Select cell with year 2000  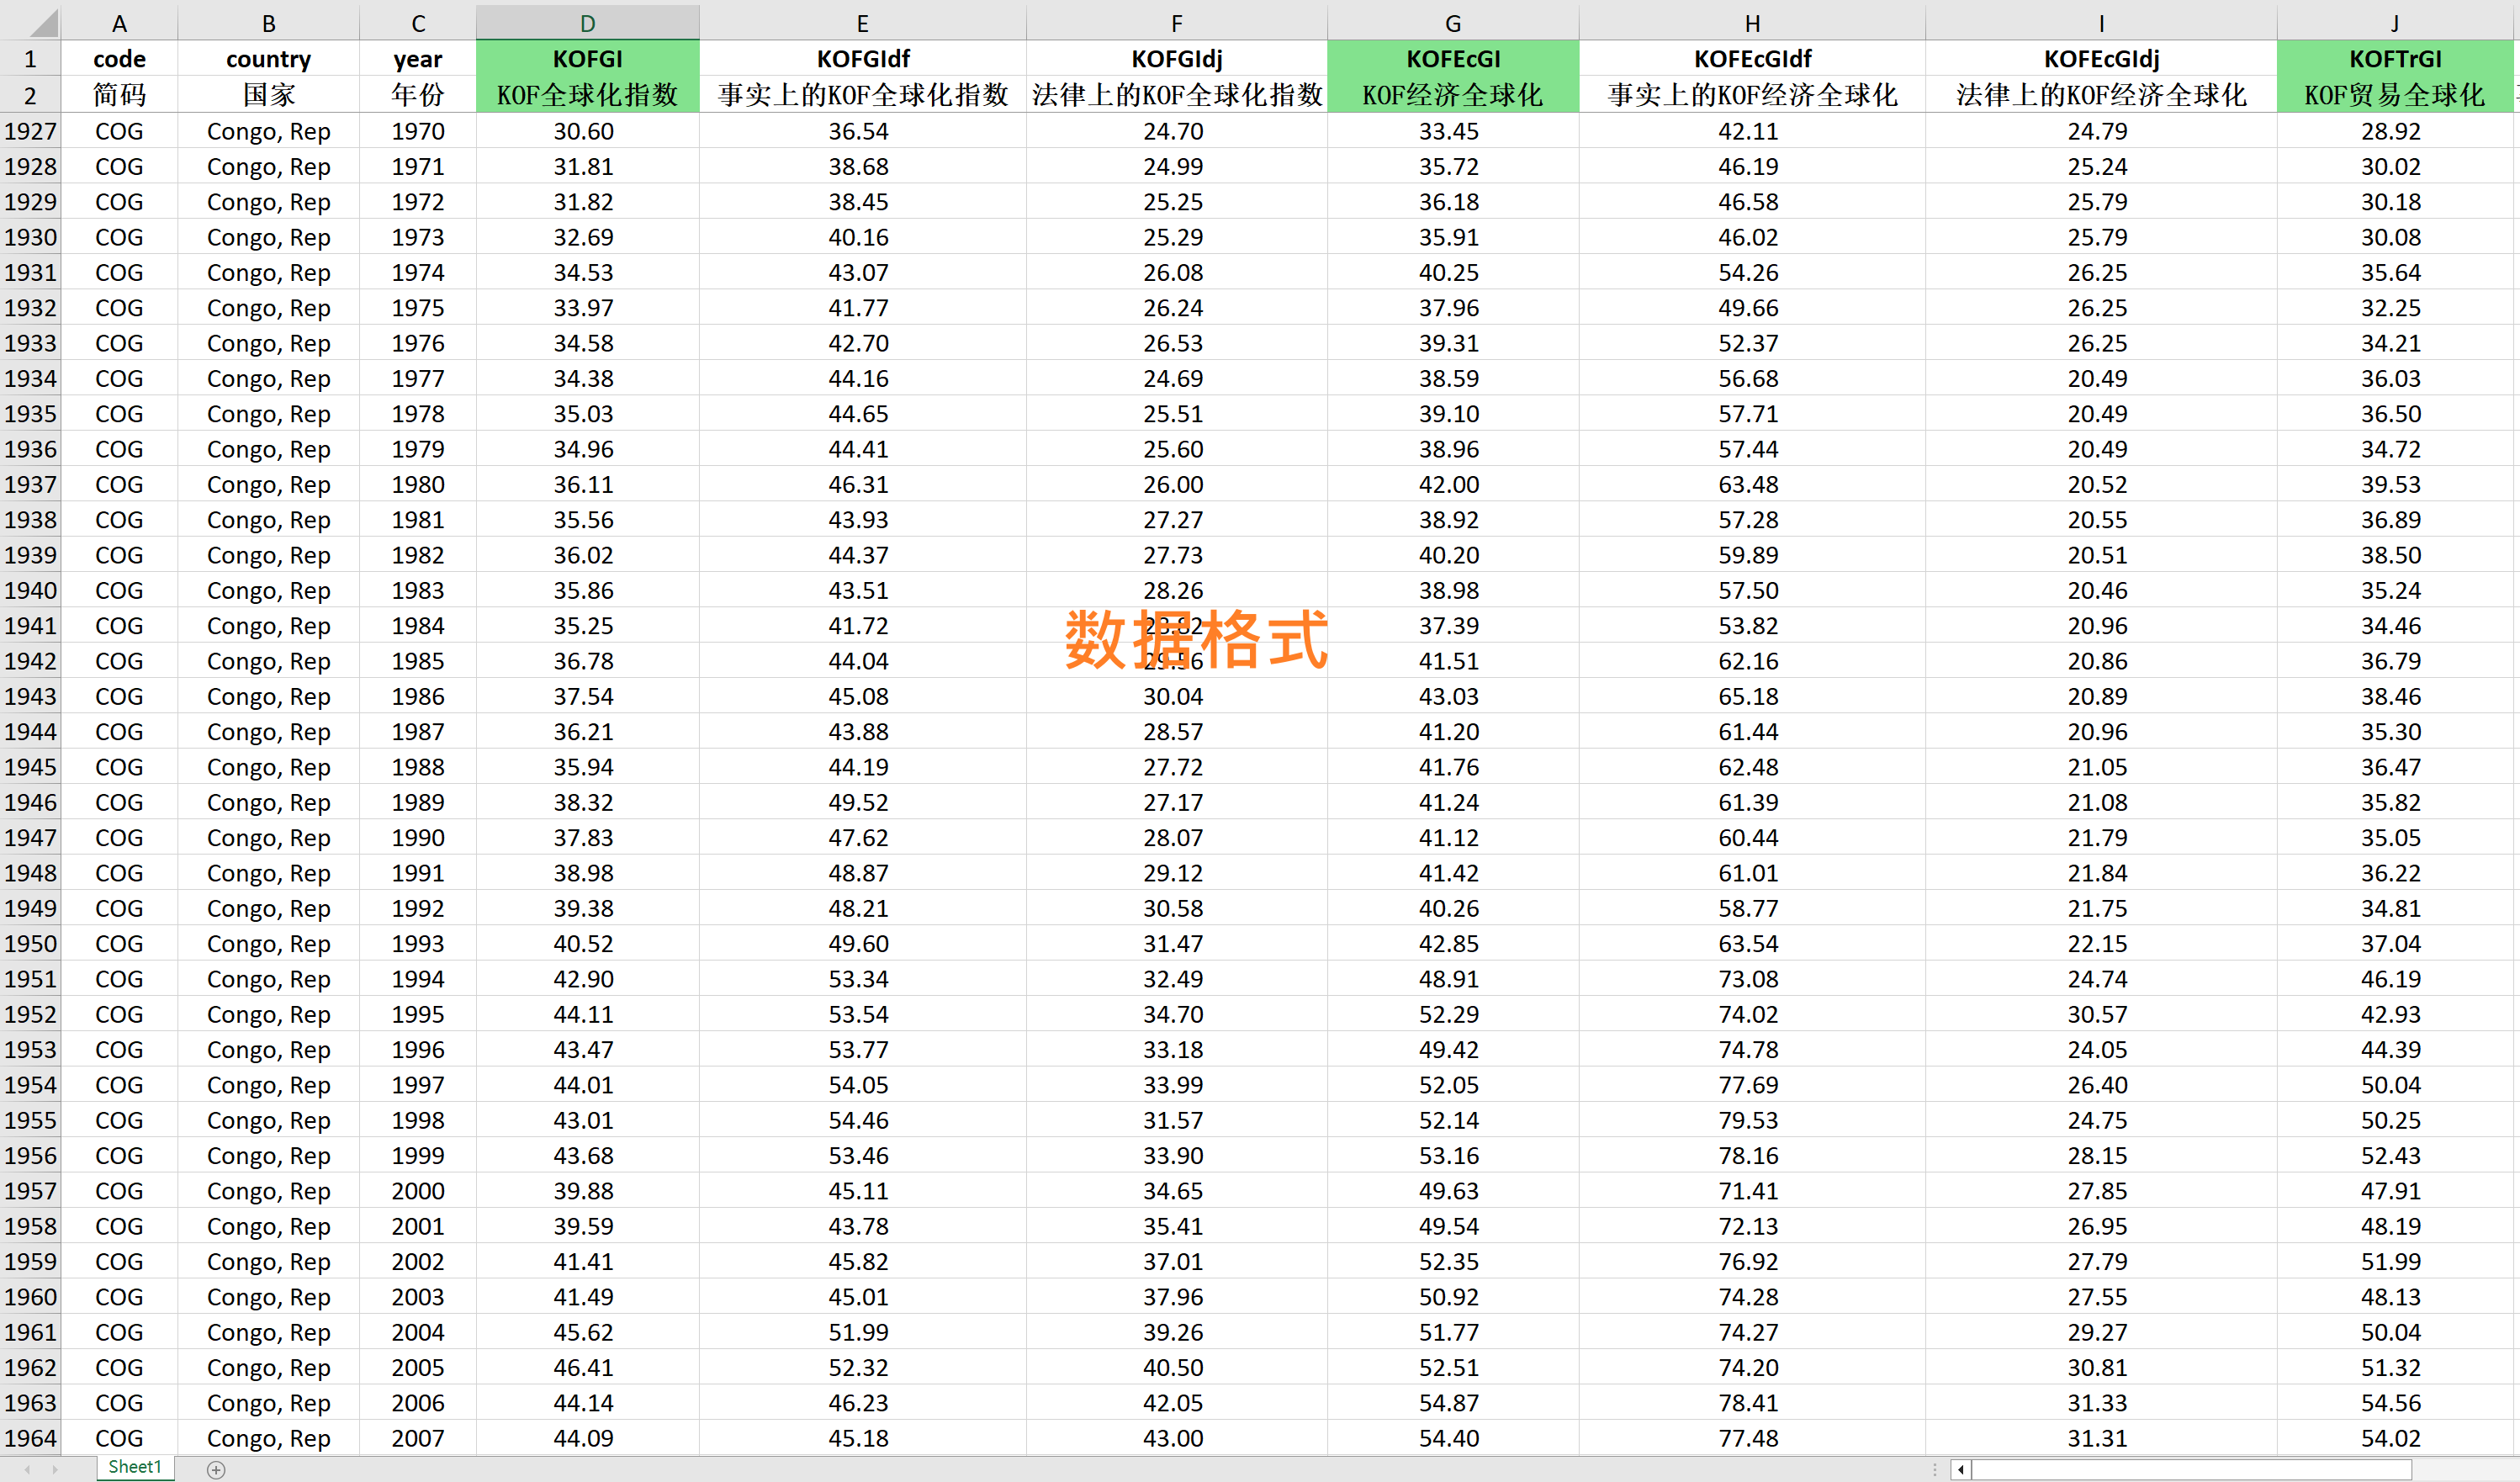point(418,1190)
